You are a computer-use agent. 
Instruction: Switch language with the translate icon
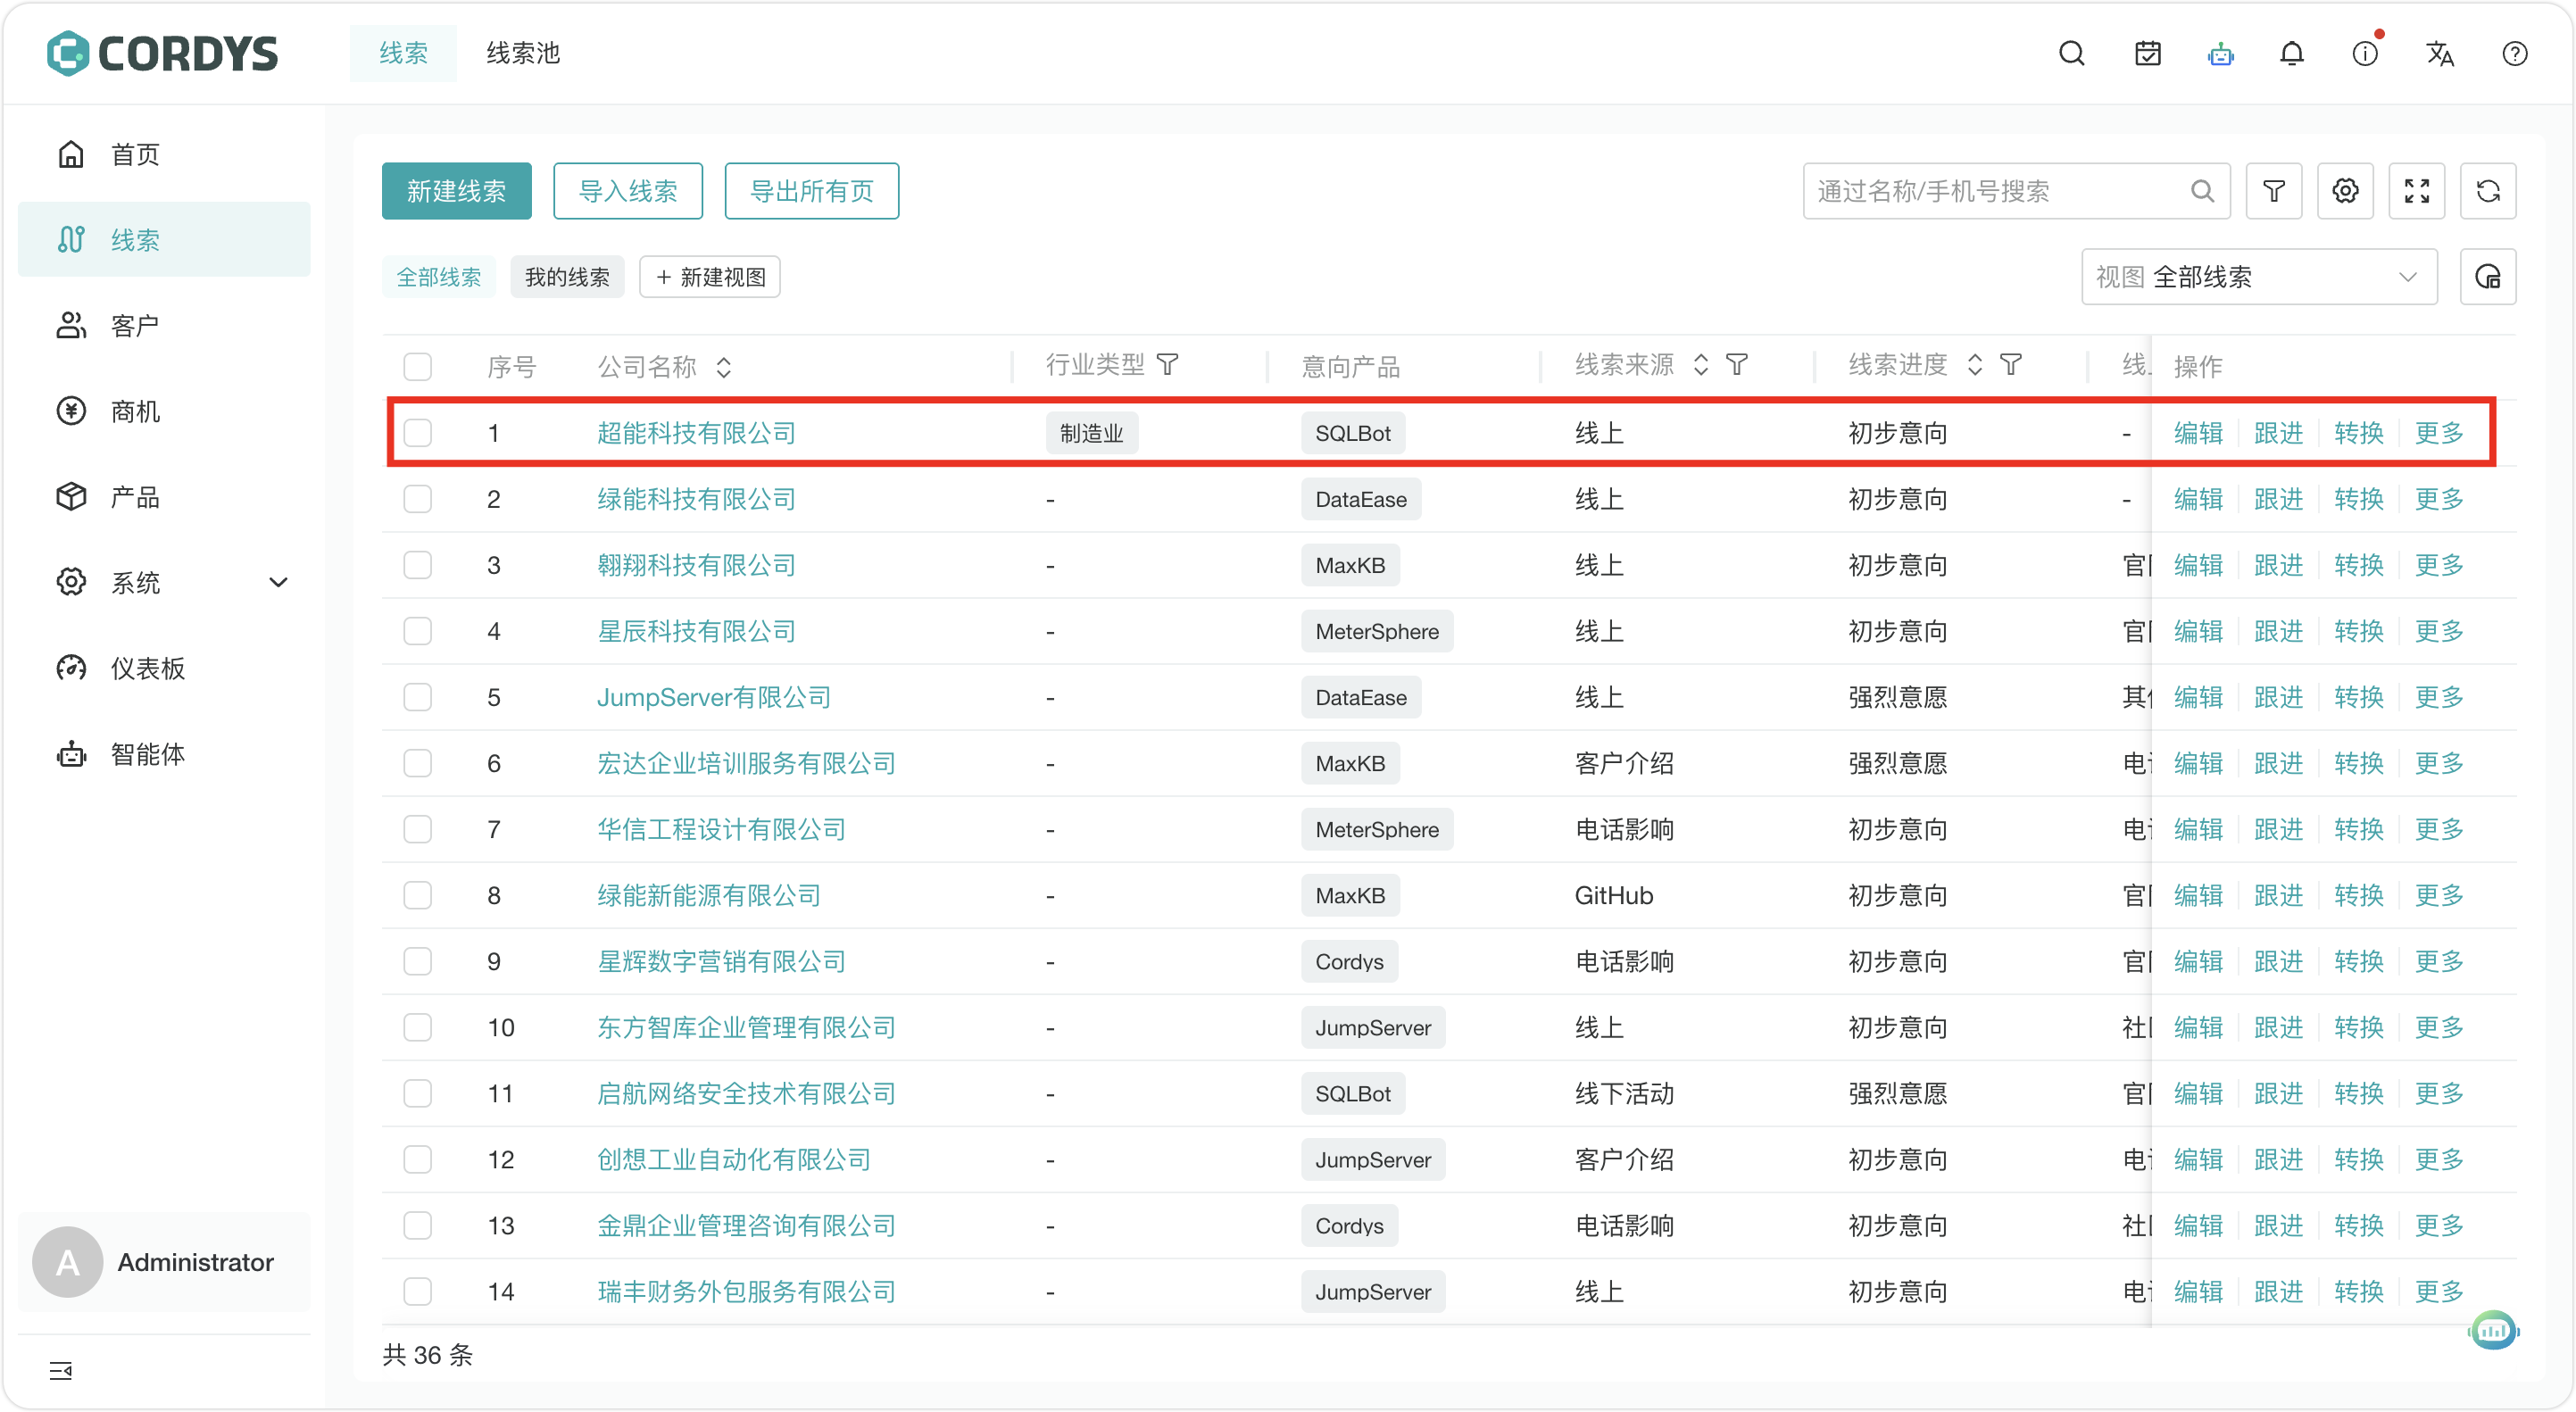[2440, 54]
